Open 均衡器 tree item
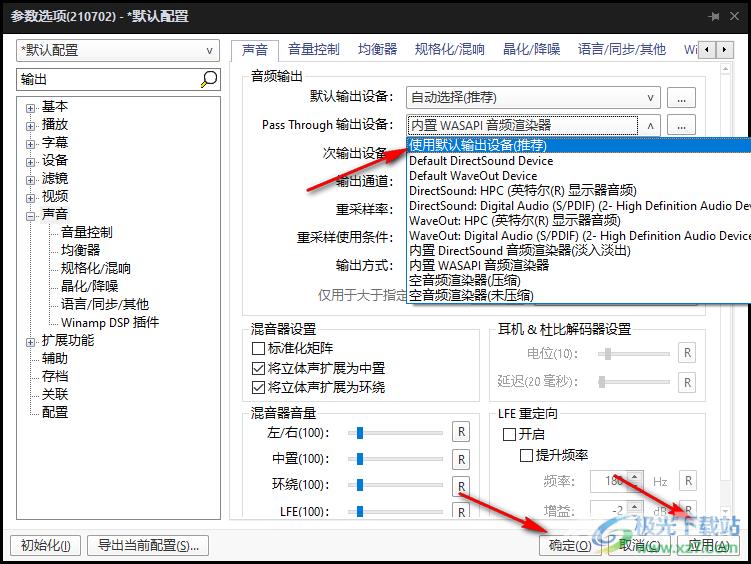This screenshot has height=564, width=751. [x=80, y=250]
